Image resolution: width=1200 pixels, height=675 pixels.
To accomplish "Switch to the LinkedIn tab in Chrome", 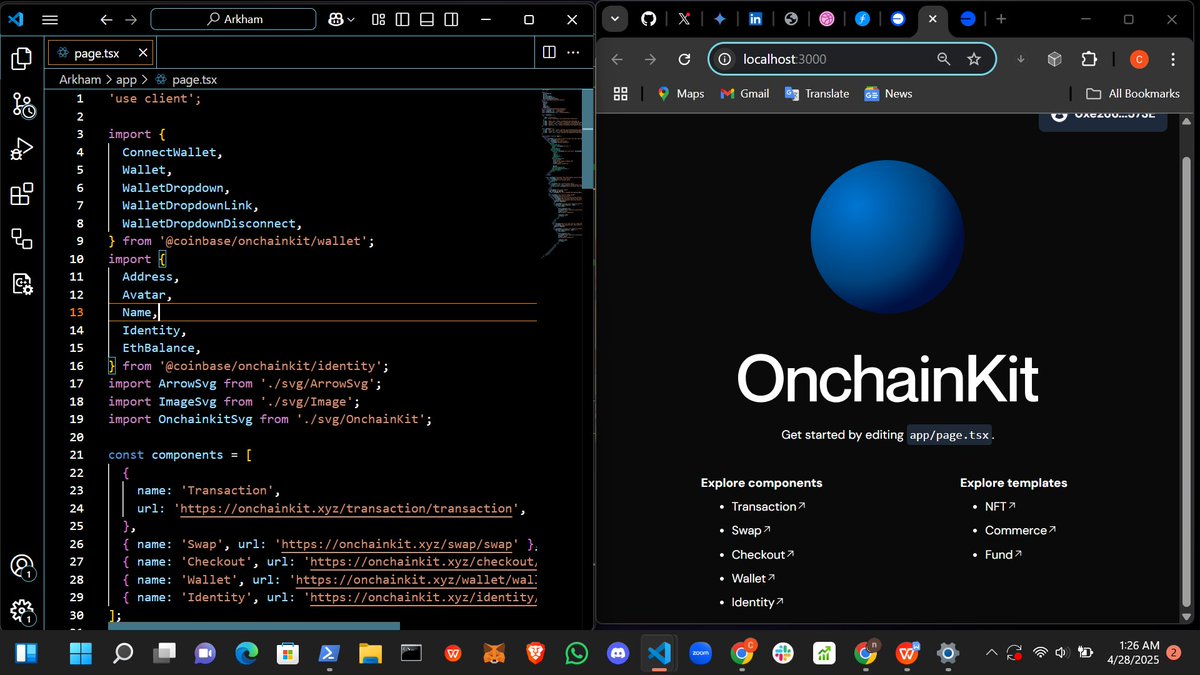I will click(755, 19).
